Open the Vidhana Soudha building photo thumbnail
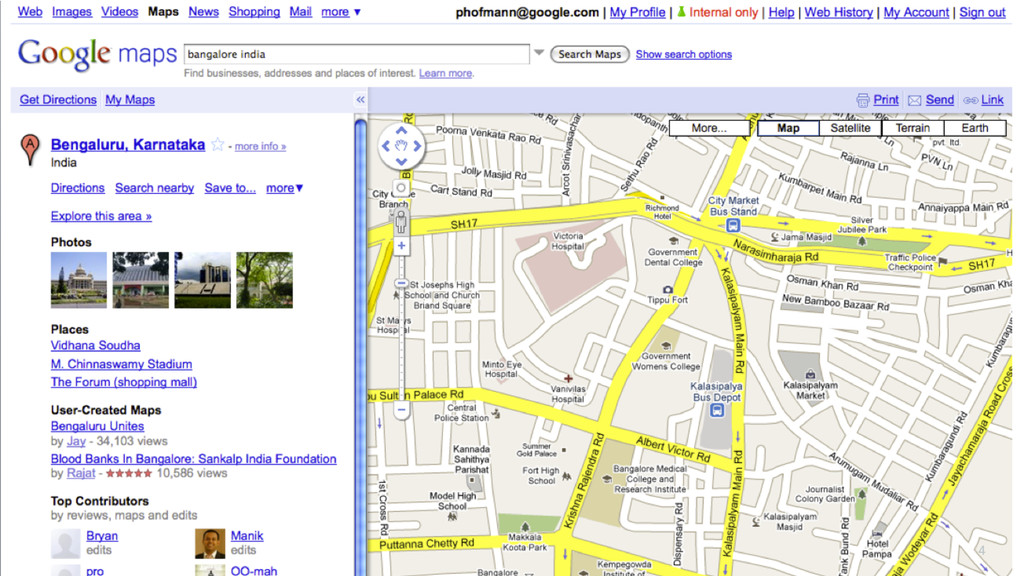The width and height of the screenshot is (1024, 576). pos(78,280)
